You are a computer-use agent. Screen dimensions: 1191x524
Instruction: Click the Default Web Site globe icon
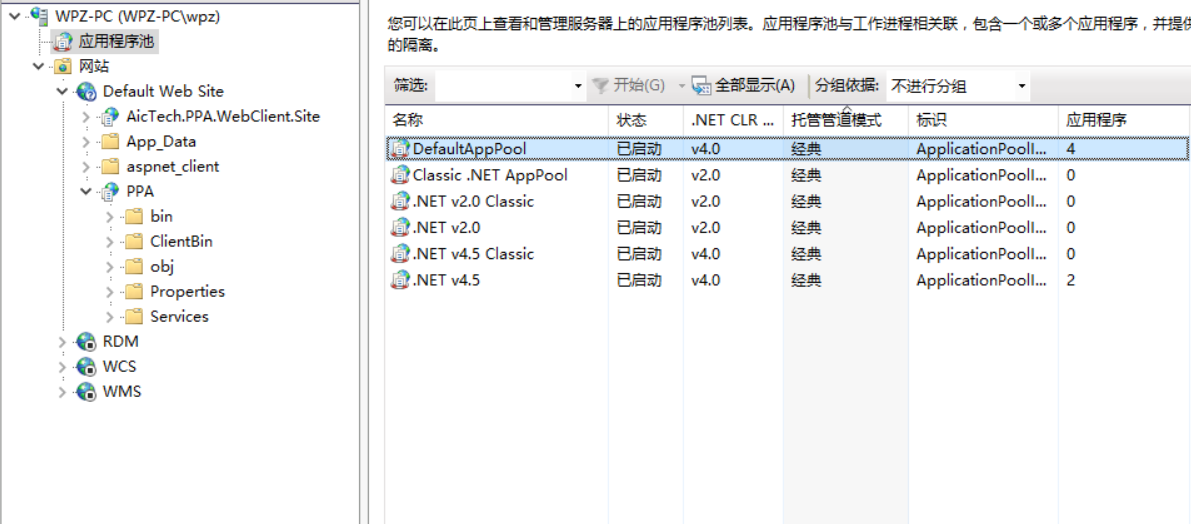tap(87, 92)
